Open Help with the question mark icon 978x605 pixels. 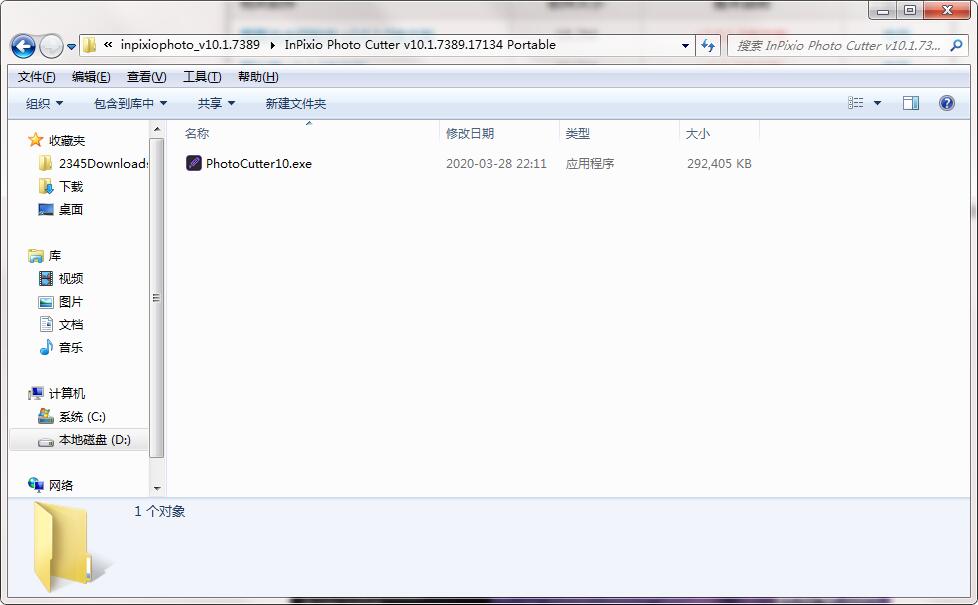tap(947, 103)
